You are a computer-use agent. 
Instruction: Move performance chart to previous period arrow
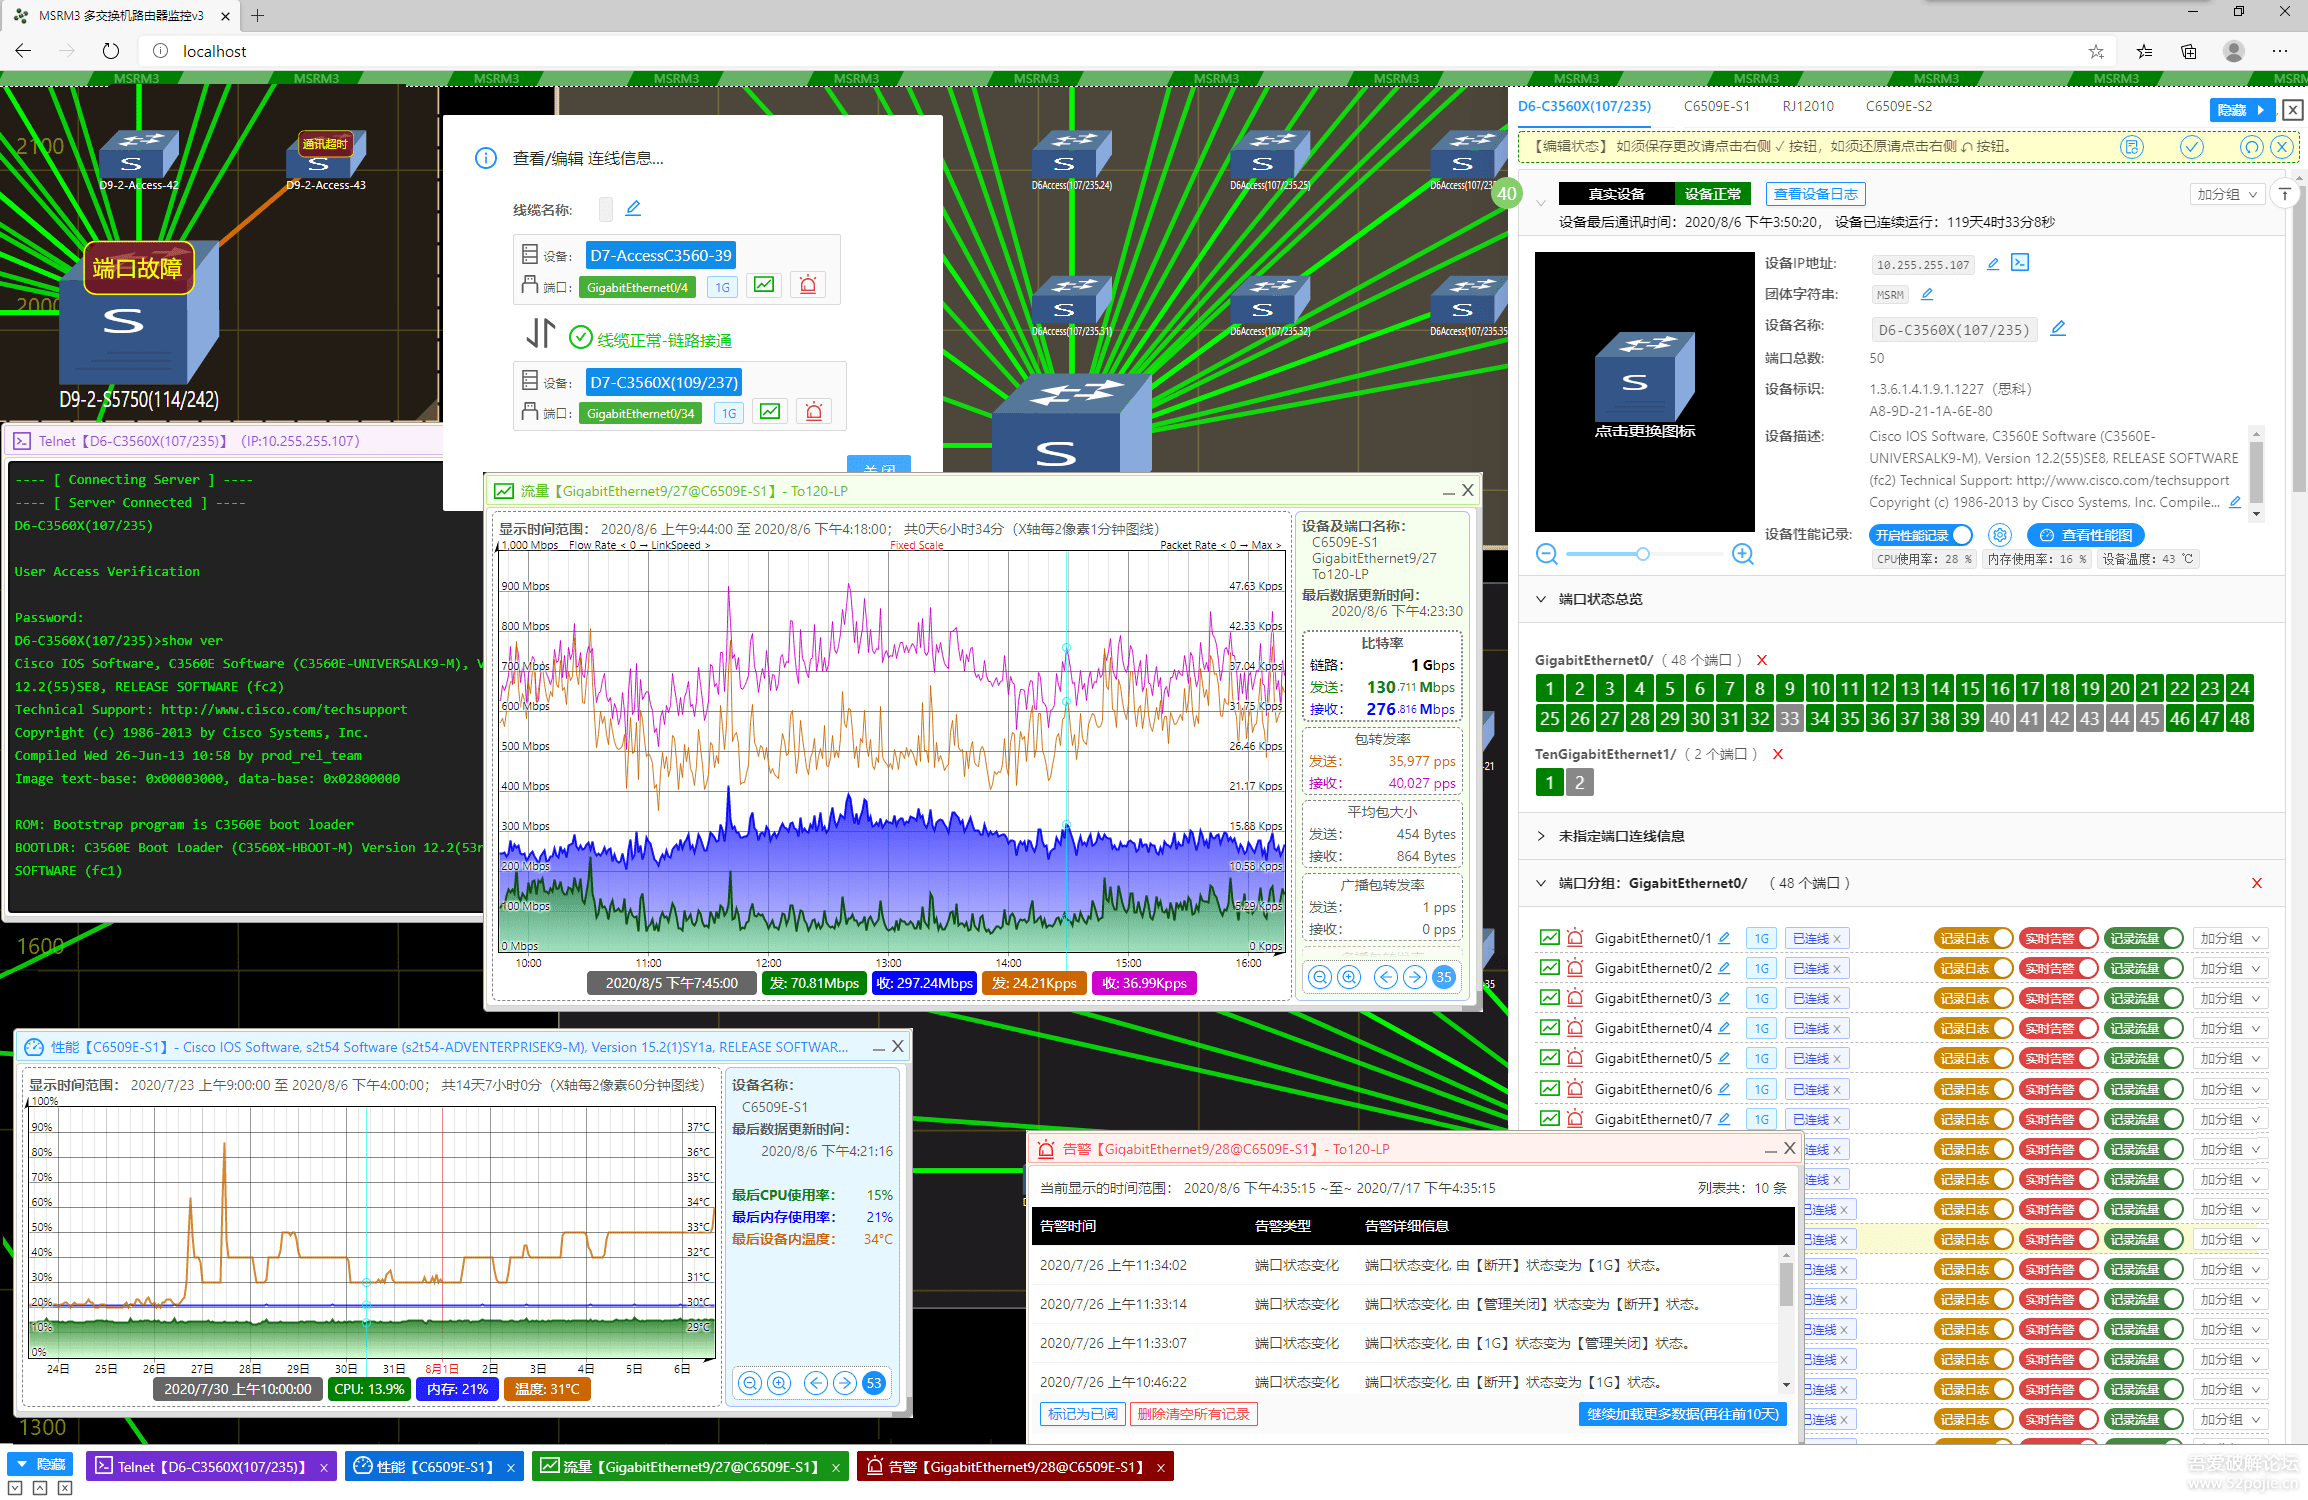click(x=816, y=1383)
